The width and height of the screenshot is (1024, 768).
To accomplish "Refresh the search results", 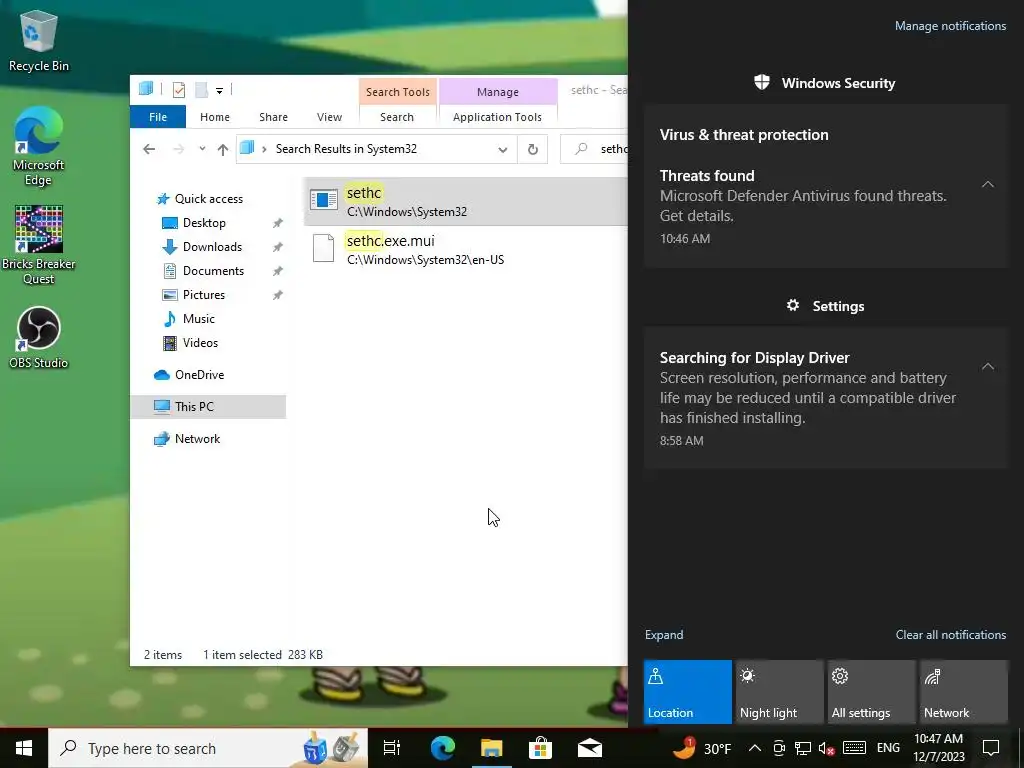I will [x=533, y=150].
